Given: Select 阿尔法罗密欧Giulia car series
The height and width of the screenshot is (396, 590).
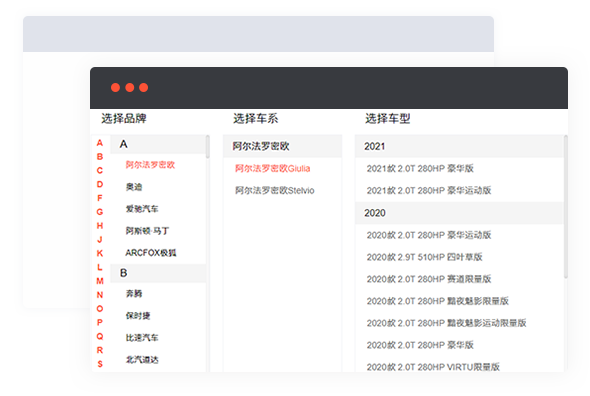Looking at the screenshot, I should (272, 168).
